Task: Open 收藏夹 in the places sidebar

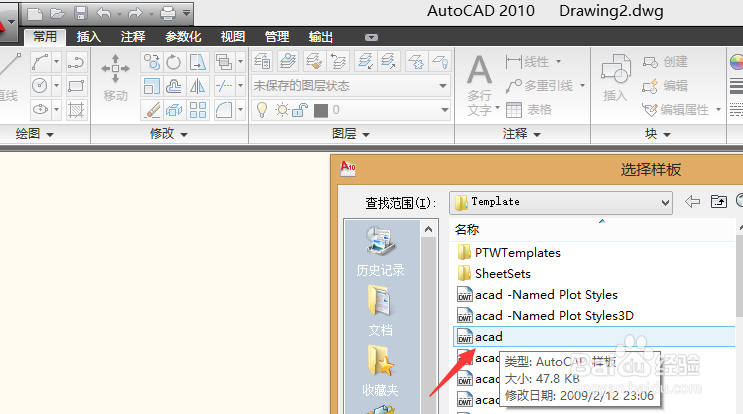Action: click(381, 370)
